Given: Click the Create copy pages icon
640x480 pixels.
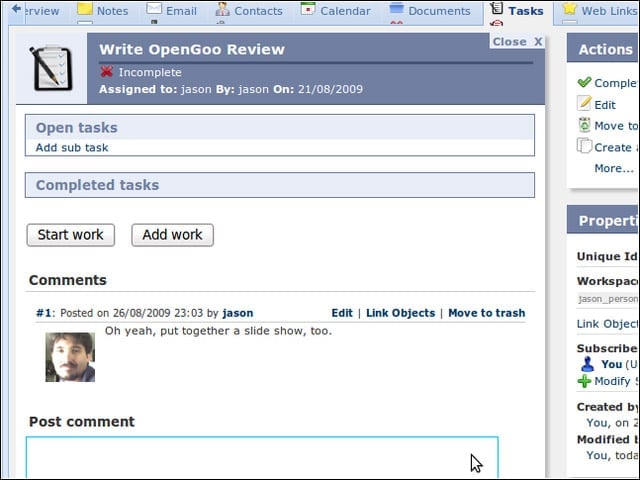Looking at the screenshot, I should 584,146.
